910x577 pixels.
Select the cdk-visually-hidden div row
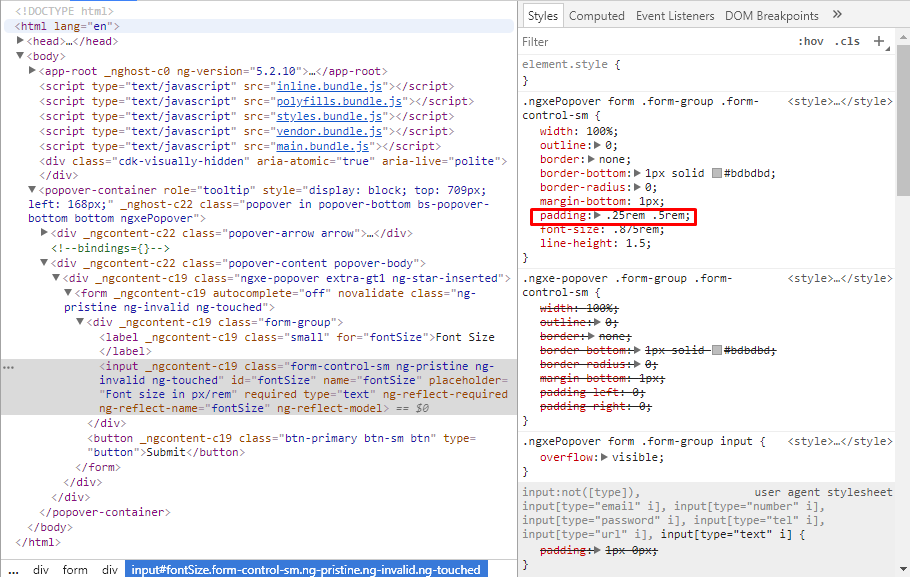click(x=273, y=168)
